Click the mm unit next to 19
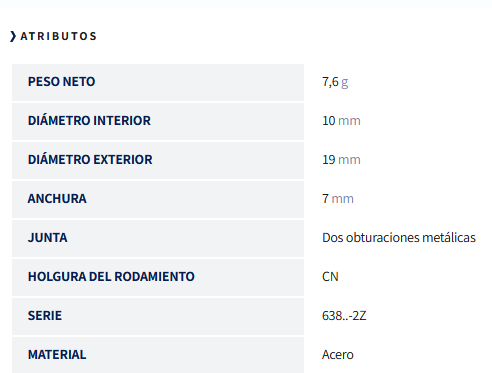 (349, 160)
